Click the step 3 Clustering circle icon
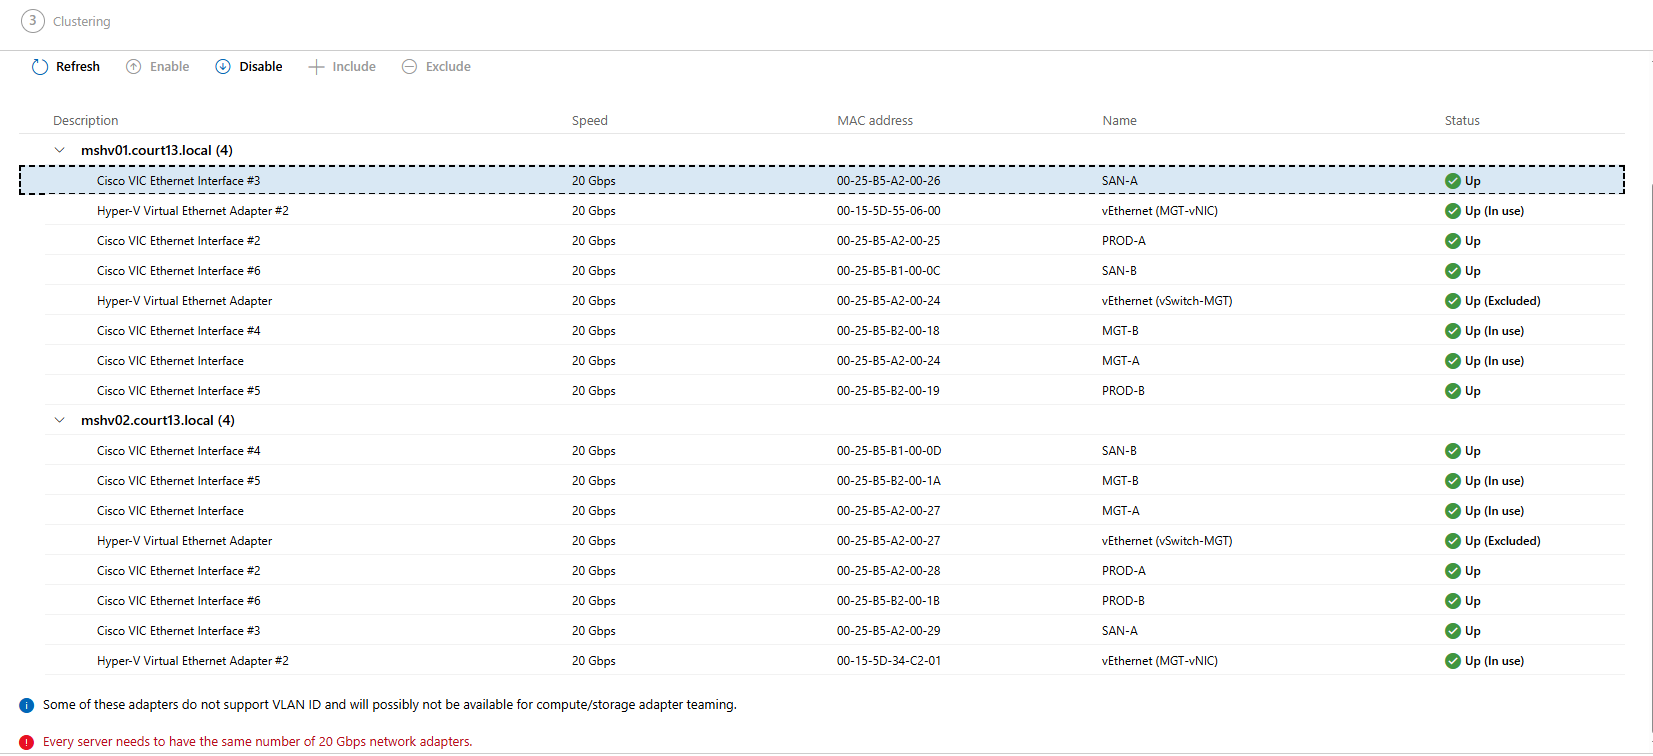The width and height of the screenshot is (1653, 756). [33, 21]
